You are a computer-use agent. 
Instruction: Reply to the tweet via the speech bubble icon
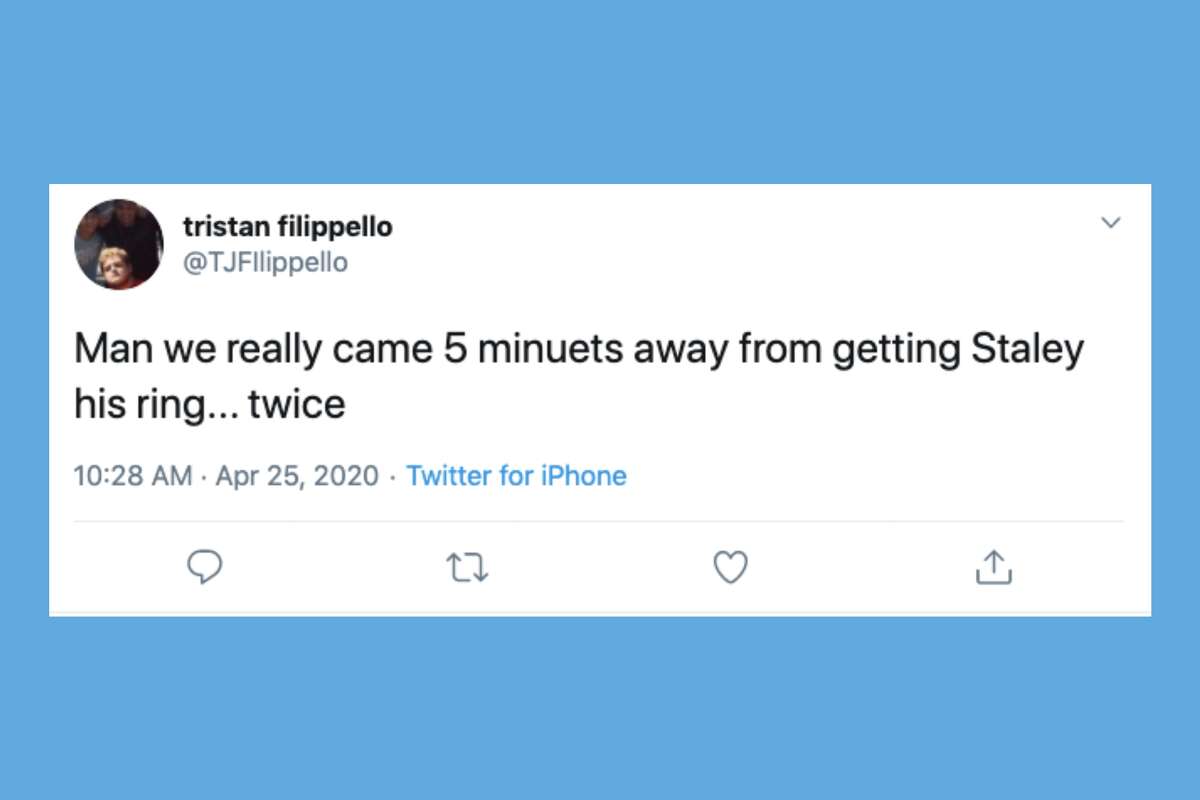tap(205, 567)
